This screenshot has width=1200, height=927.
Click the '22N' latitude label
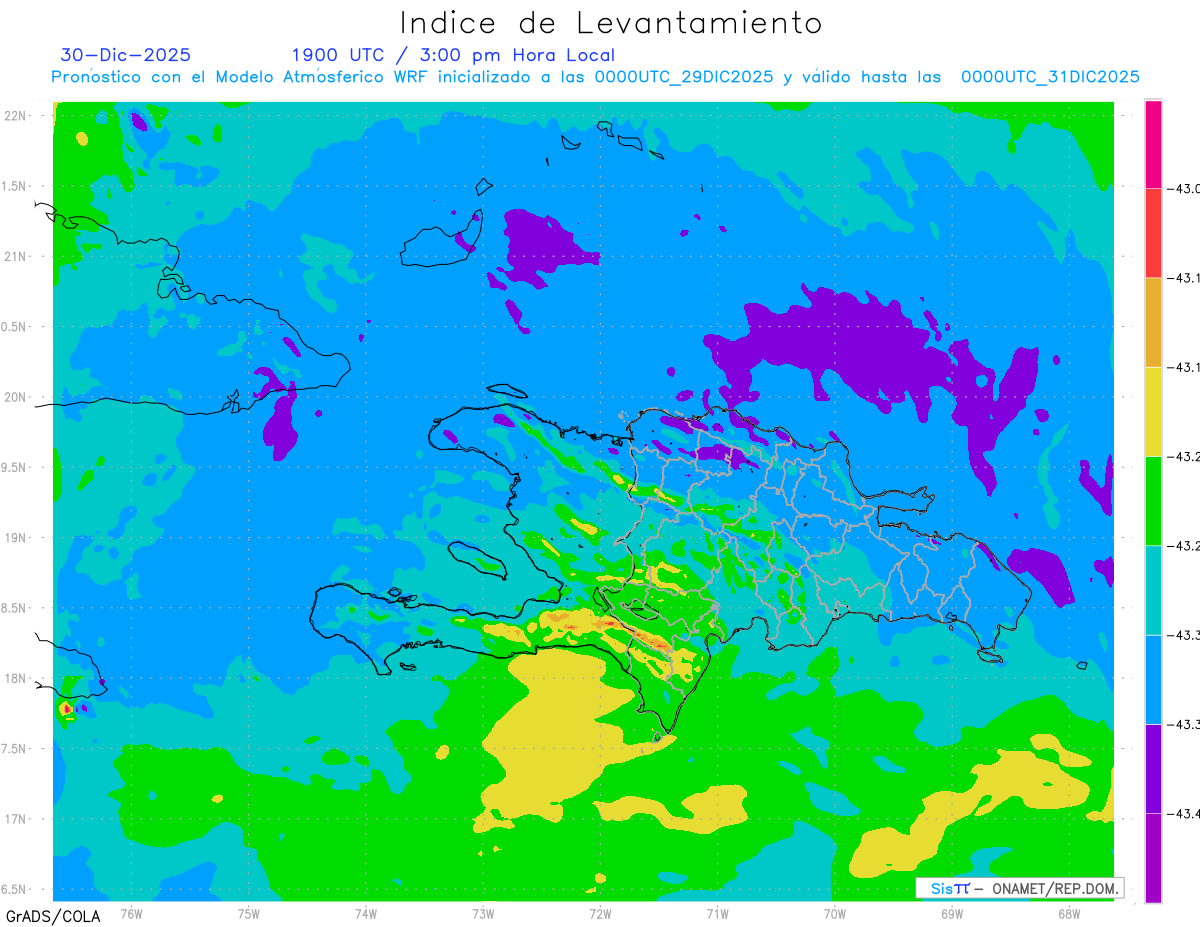tap(17, 115)
